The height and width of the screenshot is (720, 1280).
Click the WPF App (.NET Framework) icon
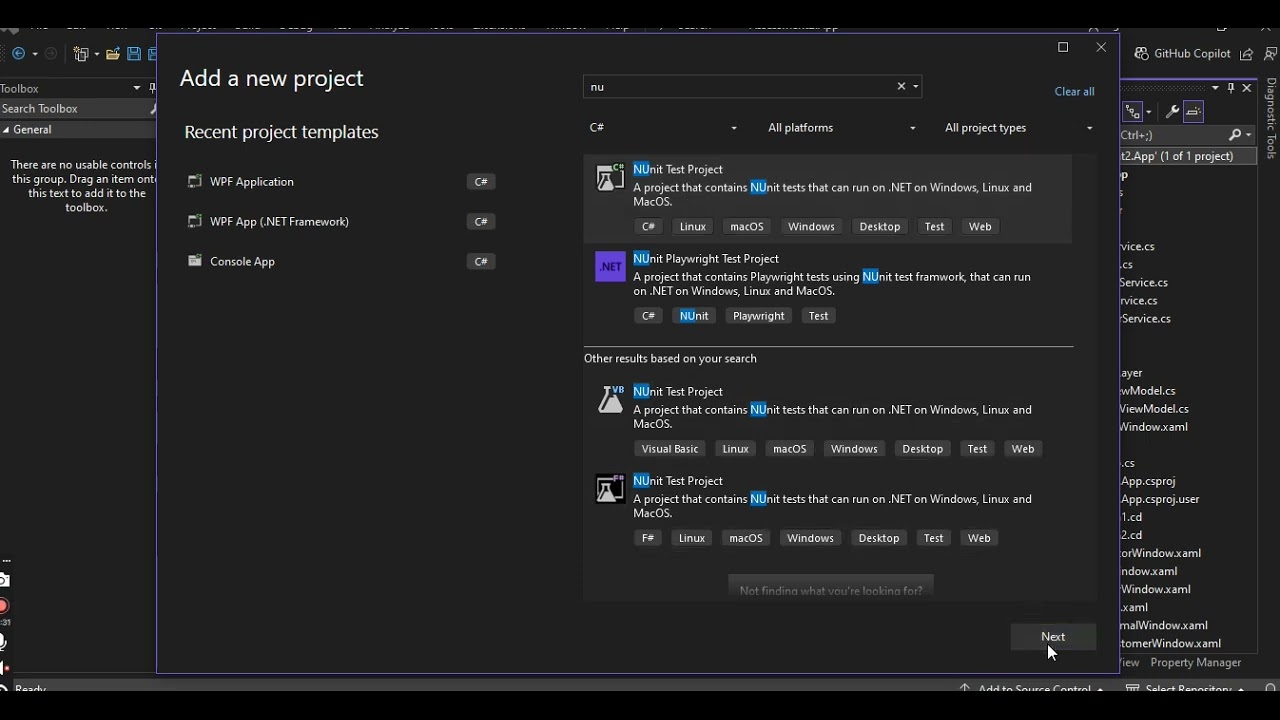click(x=195, y=221)
